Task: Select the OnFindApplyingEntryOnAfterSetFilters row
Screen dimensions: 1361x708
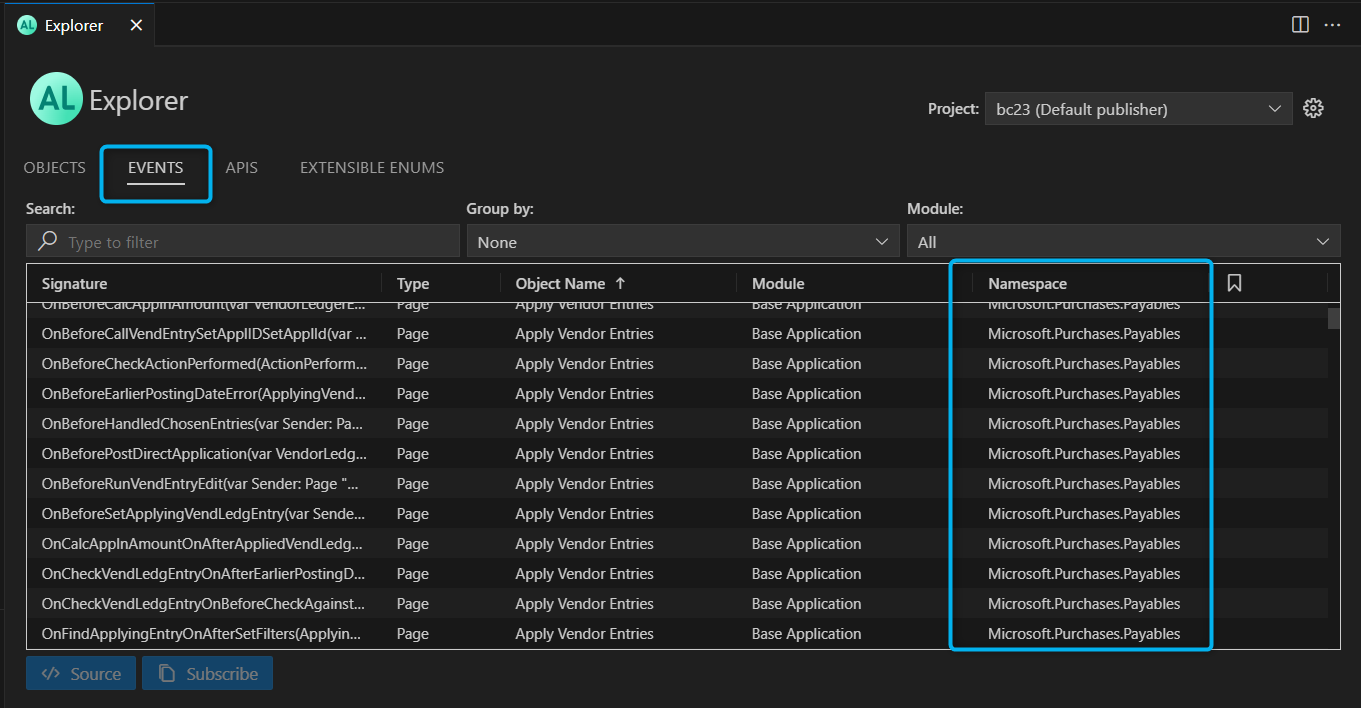Action: 676,633
